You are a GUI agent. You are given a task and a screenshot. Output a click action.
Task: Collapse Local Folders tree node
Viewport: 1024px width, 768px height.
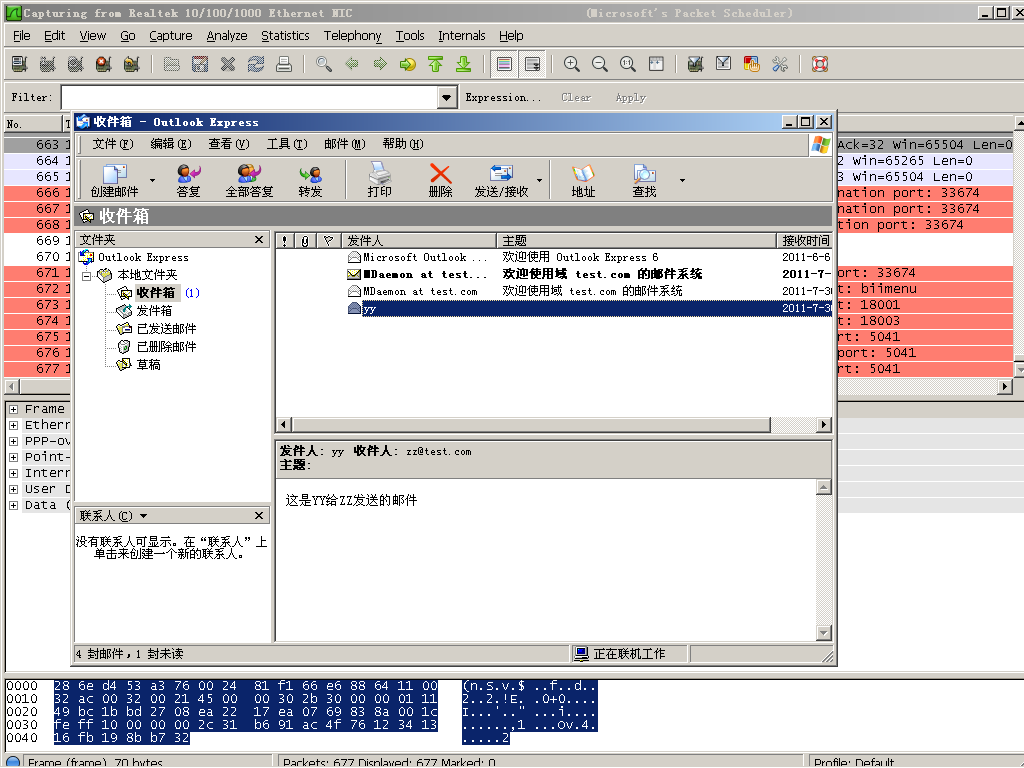click(86, 276)
